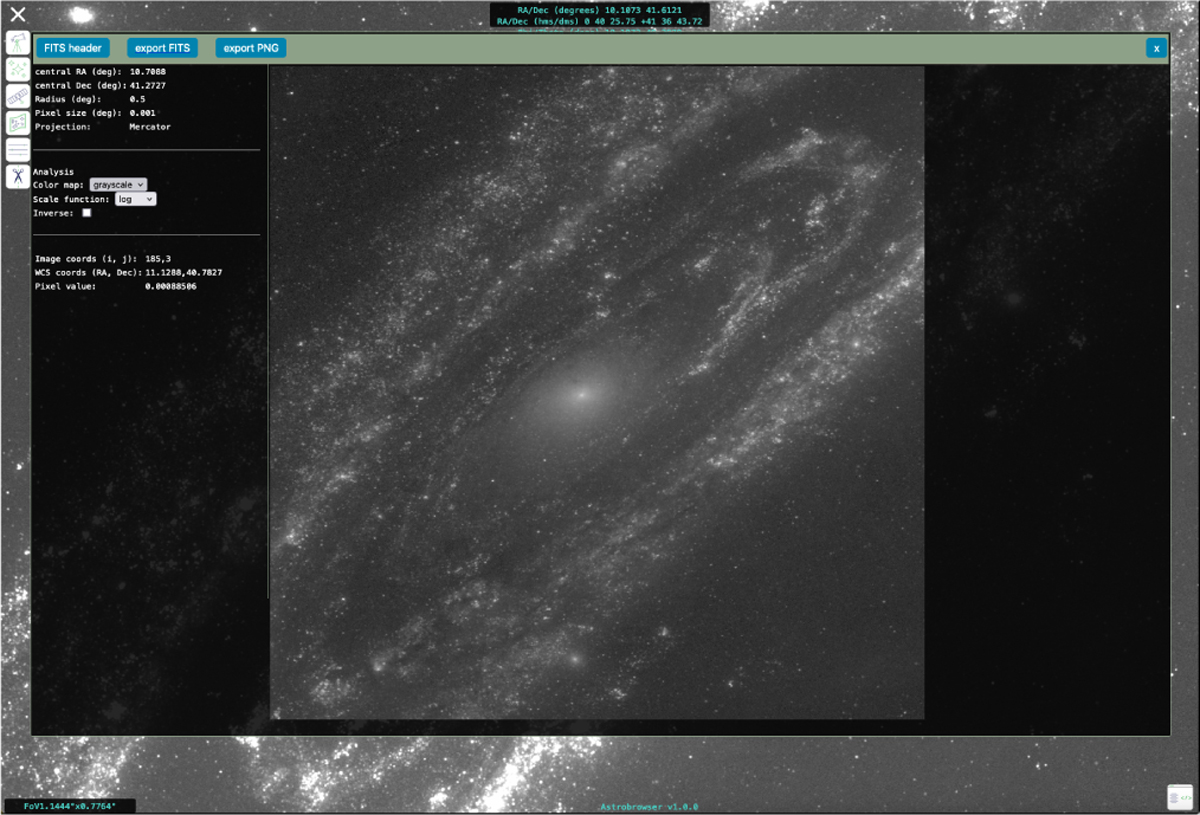Expand the Scale function log dropdown
The width and height of the screenshot is (1200, 815).
click(x=136, y=199)
